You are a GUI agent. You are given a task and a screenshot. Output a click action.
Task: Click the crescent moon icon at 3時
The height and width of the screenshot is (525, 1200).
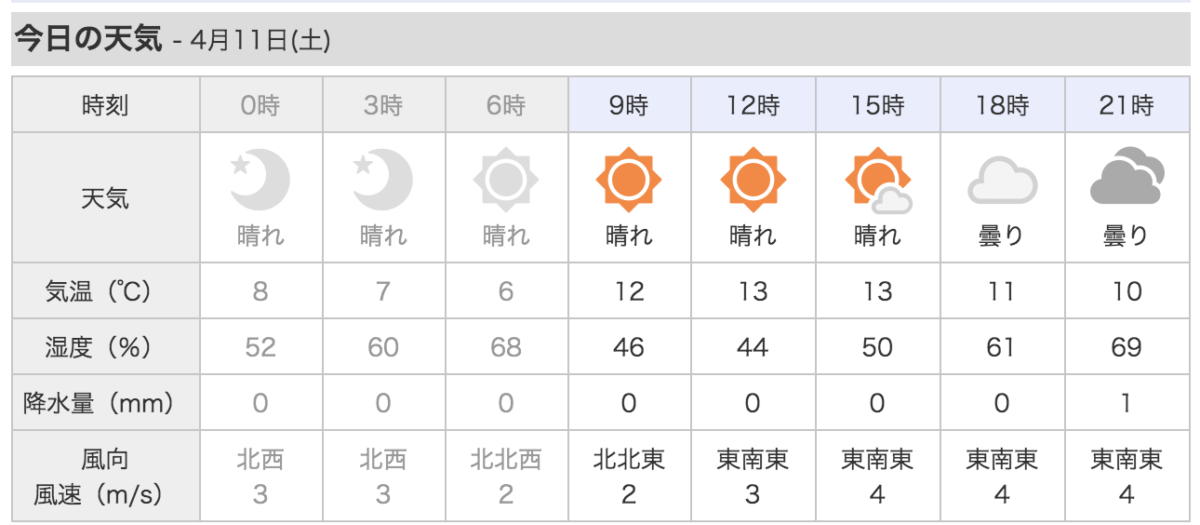383,181
